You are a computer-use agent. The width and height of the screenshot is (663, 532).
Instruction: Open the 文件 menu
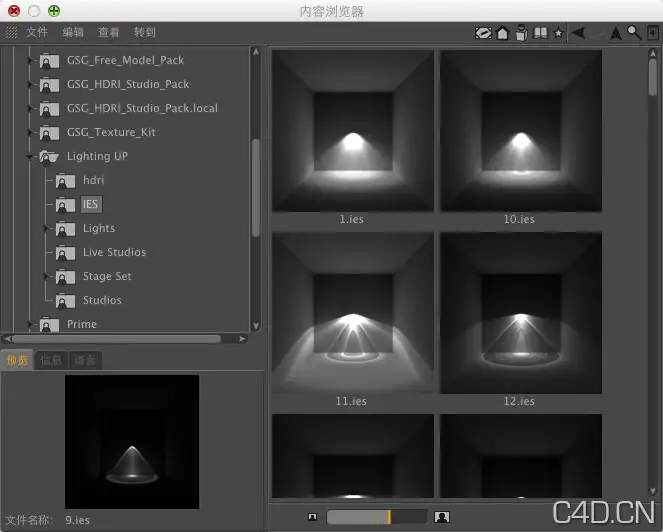tap(37, 32)
